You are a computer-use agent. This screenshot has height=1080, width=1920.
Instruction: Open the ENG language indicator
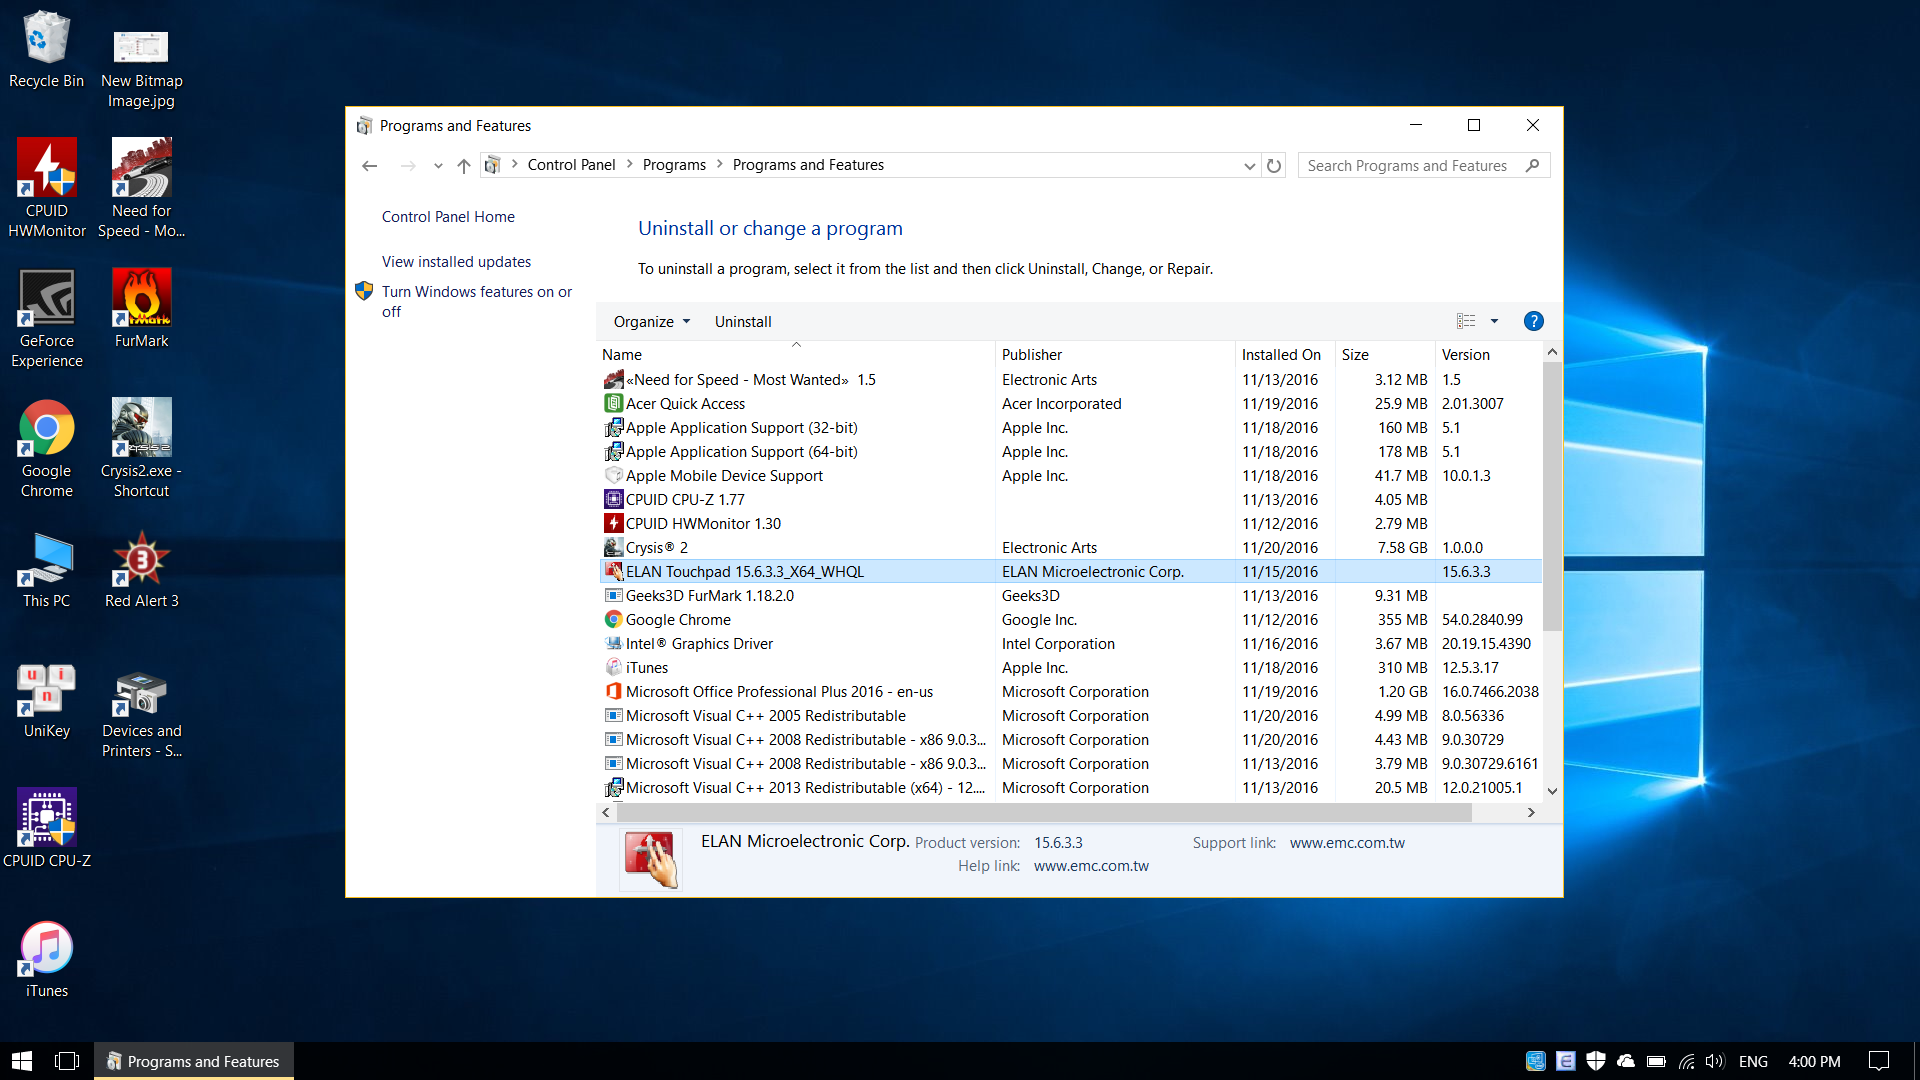click(x=1753, y=1061)
